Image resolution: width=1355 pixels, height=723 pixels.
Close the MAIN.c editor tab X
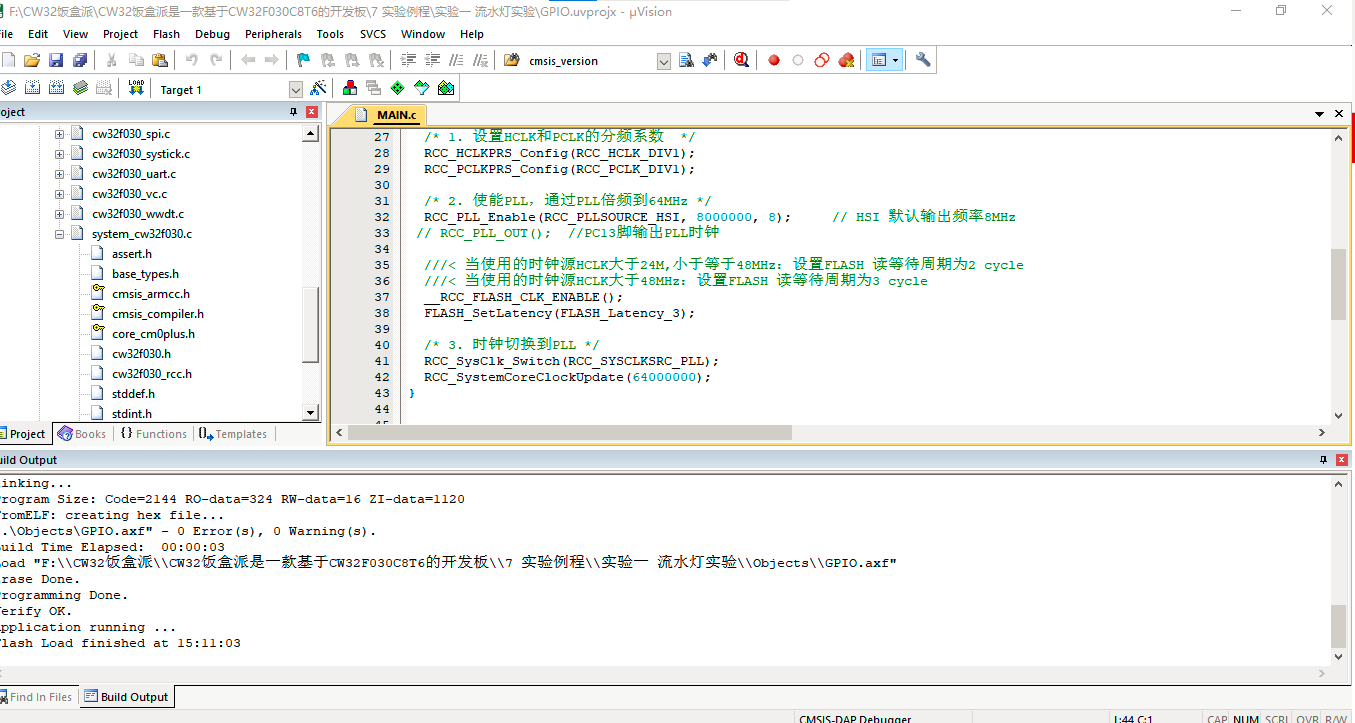(1339, 114)
